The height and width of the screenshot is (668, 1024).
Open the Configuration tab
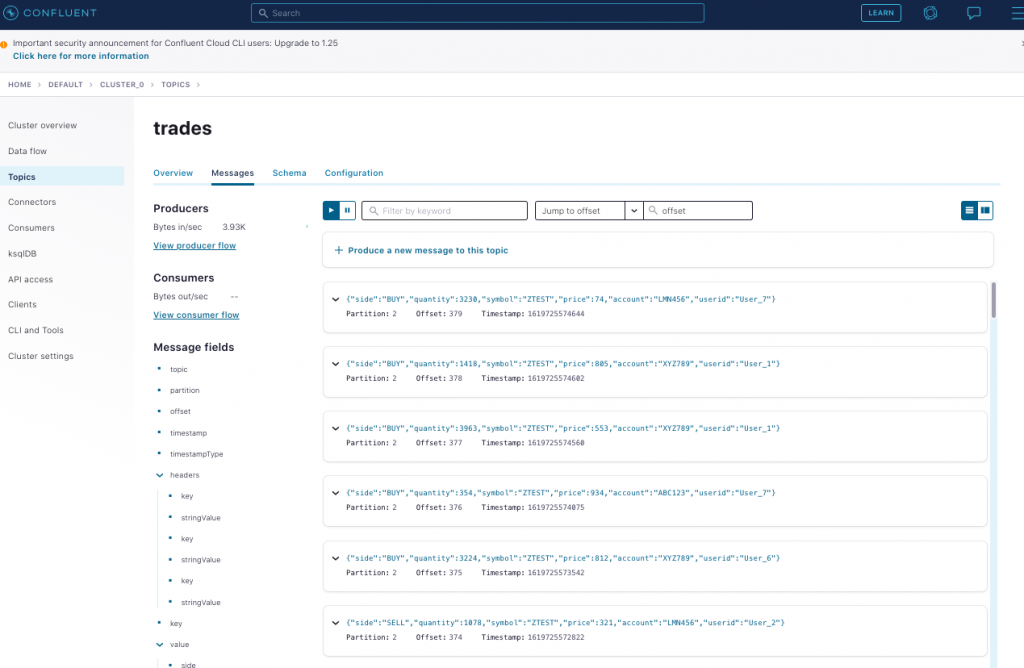click(x=353, y=172)
